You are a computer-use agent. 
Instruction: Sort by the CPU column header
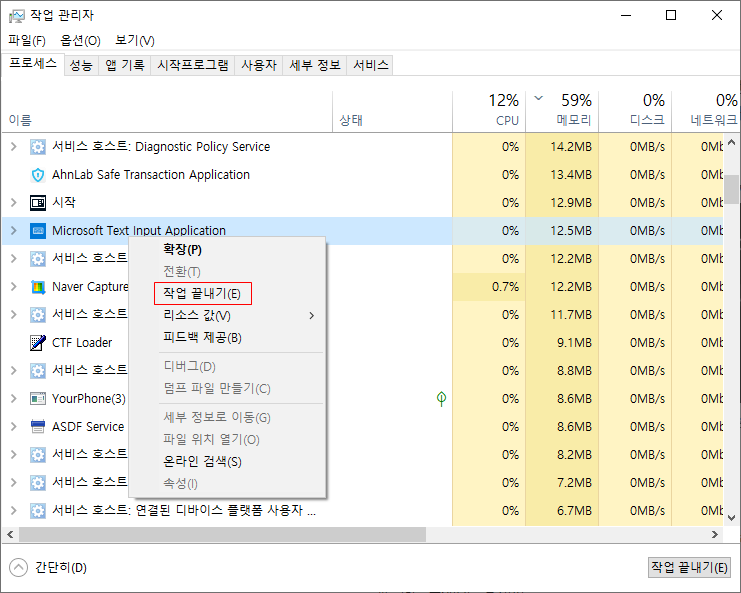tap(489, 112)
